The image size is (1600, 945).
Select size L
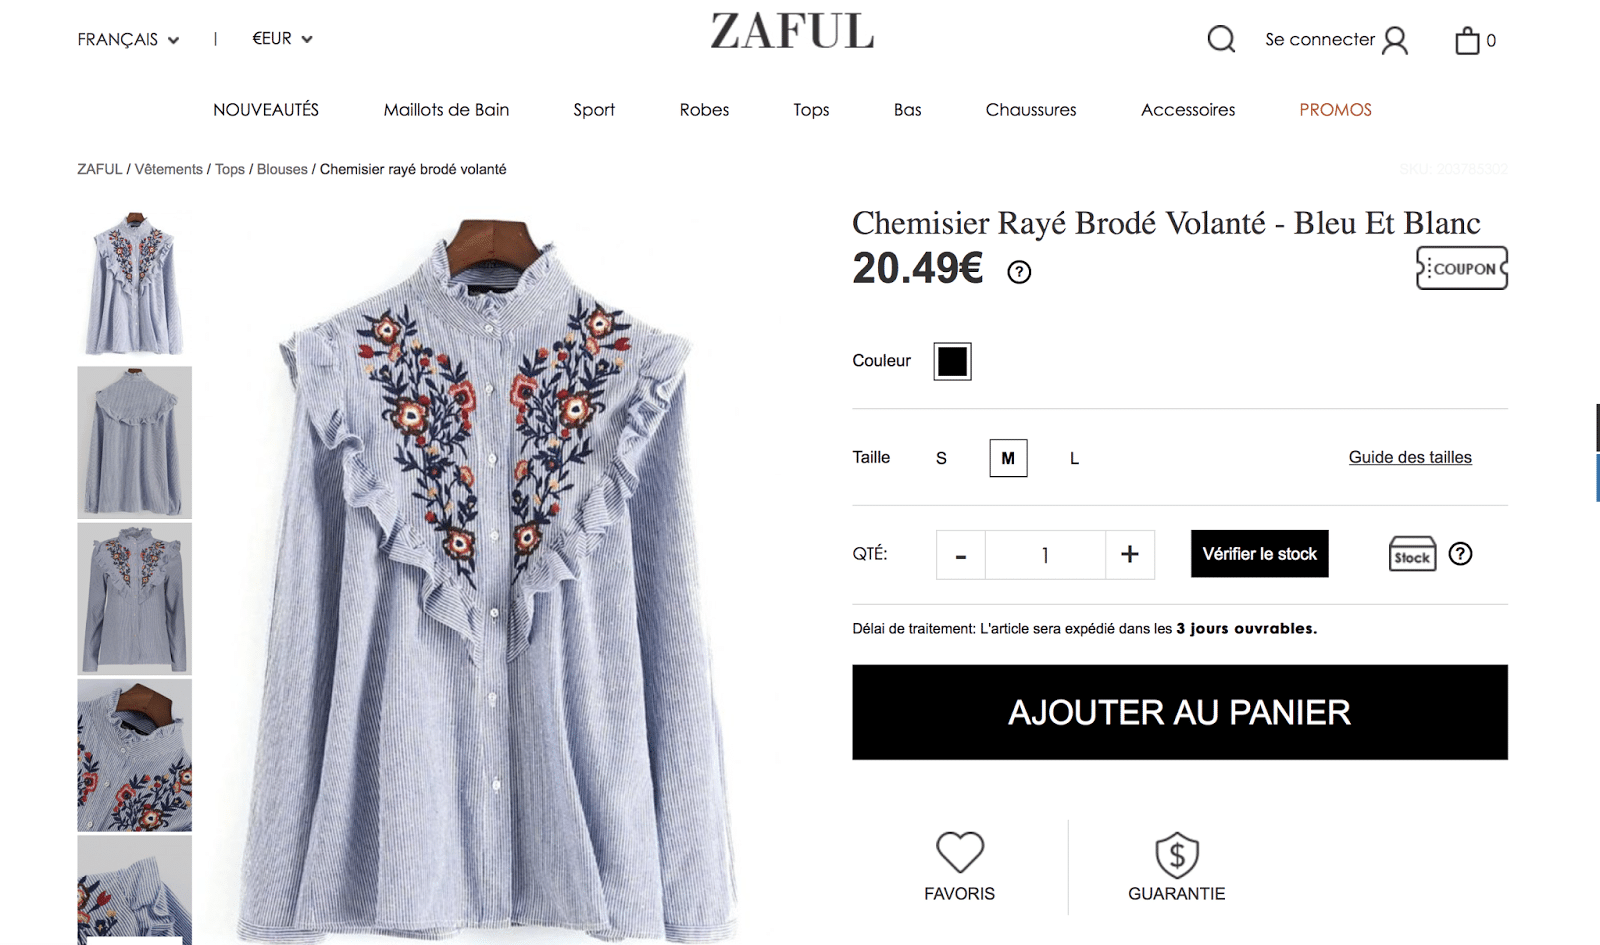click(1074, 458)
